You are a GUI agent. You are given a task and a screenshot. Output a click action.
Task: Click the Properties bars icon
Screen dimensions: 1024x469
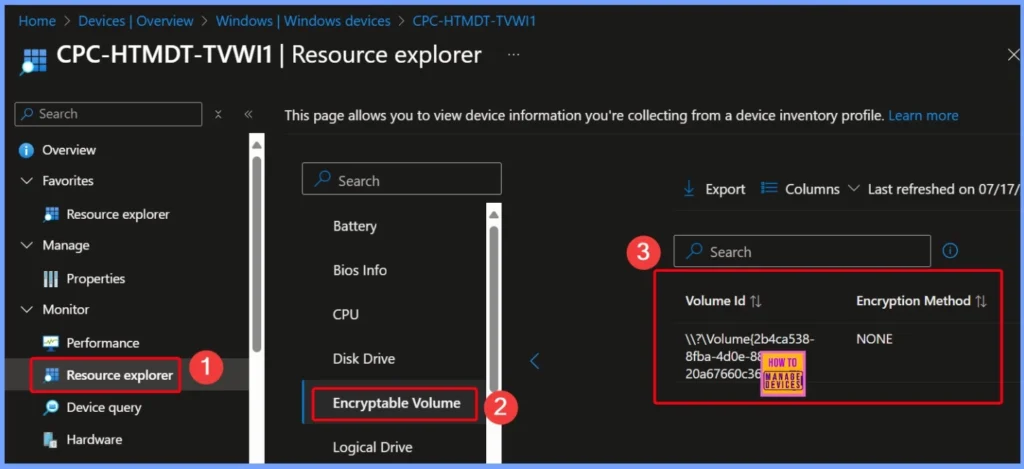tap(51, 279)
